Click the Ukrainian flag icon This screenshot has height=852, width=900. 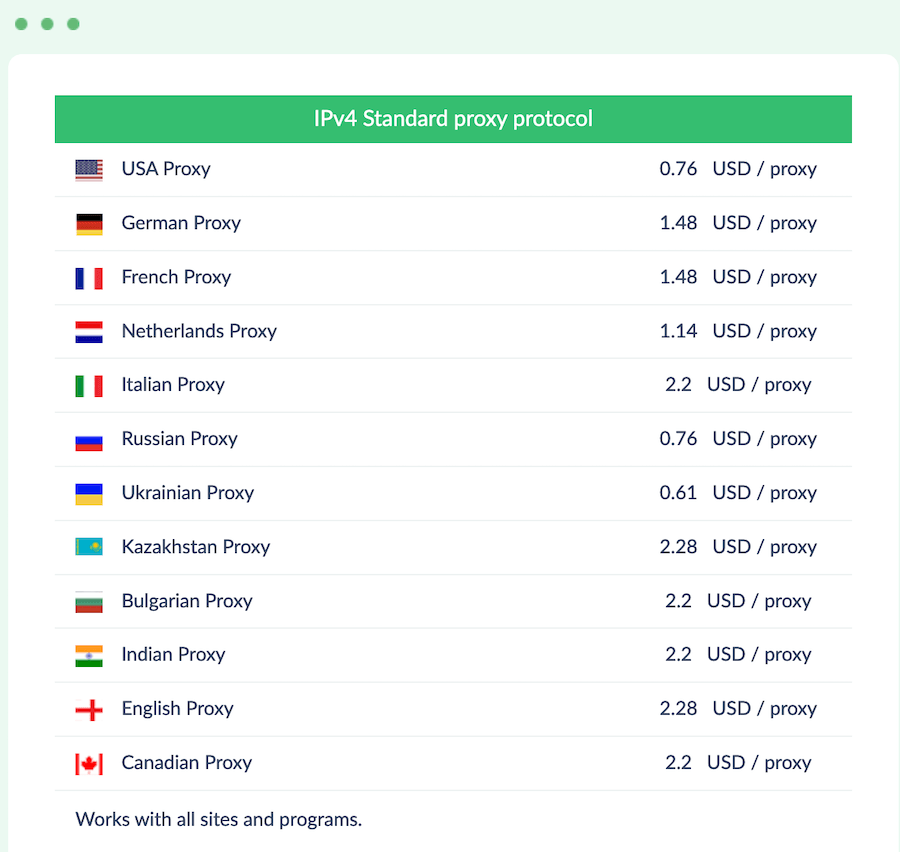(x=89, y=494)
